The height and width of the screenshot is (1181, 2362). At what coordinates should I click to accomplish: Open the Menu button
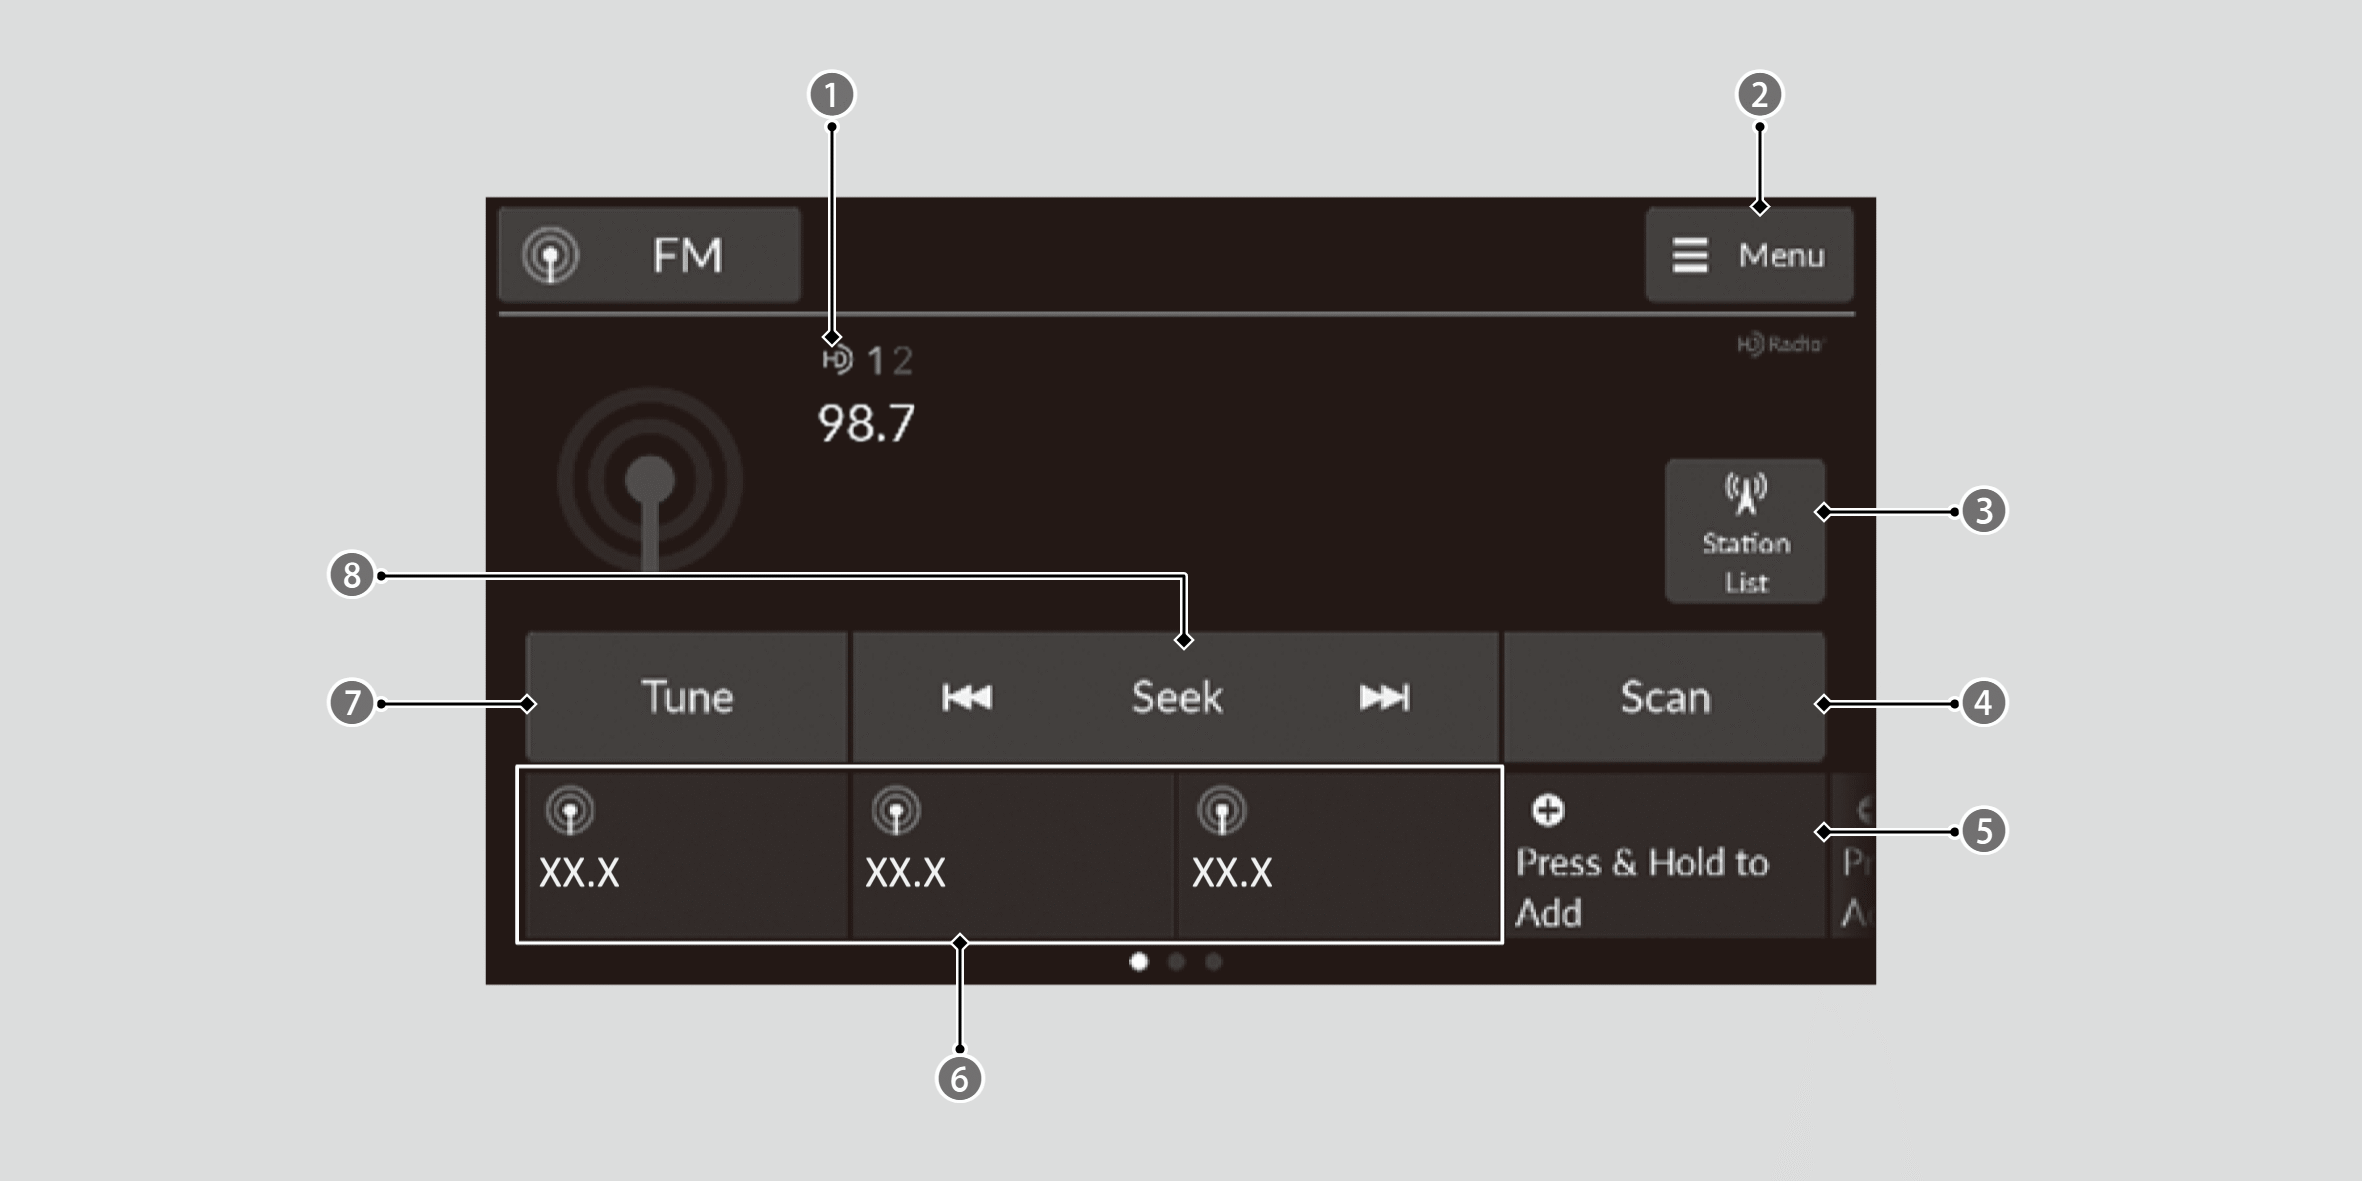1750,256
